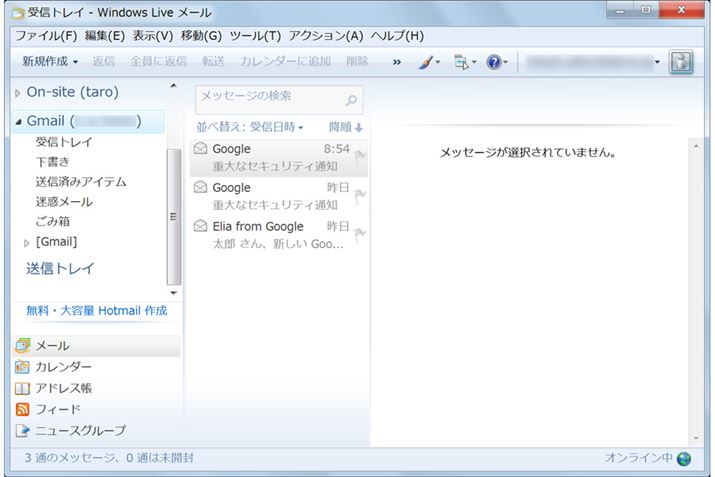
Task: Click the 転送 forward button
Action: [x=213, y=61]
